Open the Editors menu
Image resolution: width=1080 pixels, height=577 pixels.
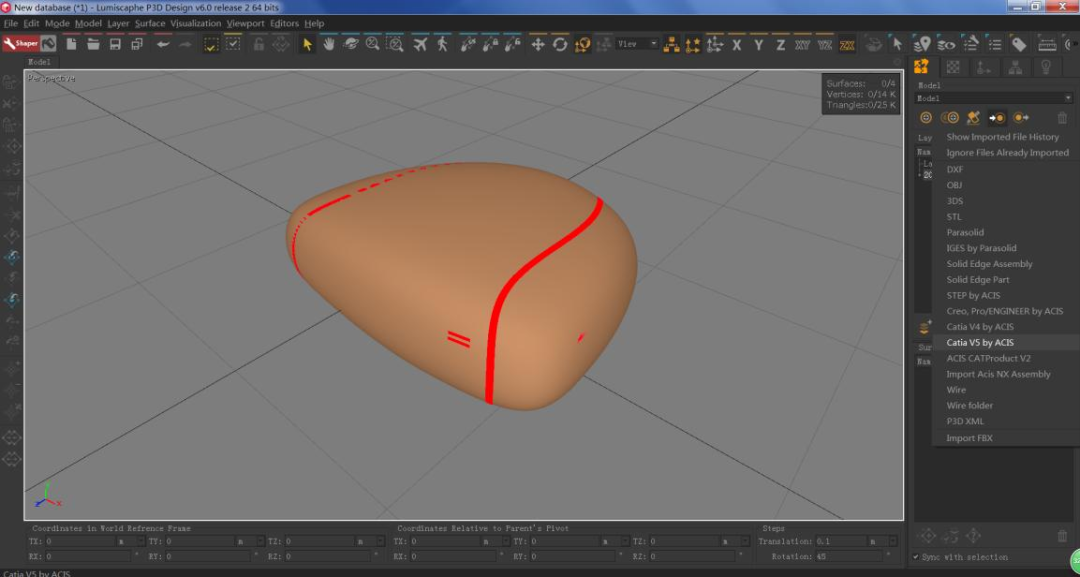pos(284,23)
